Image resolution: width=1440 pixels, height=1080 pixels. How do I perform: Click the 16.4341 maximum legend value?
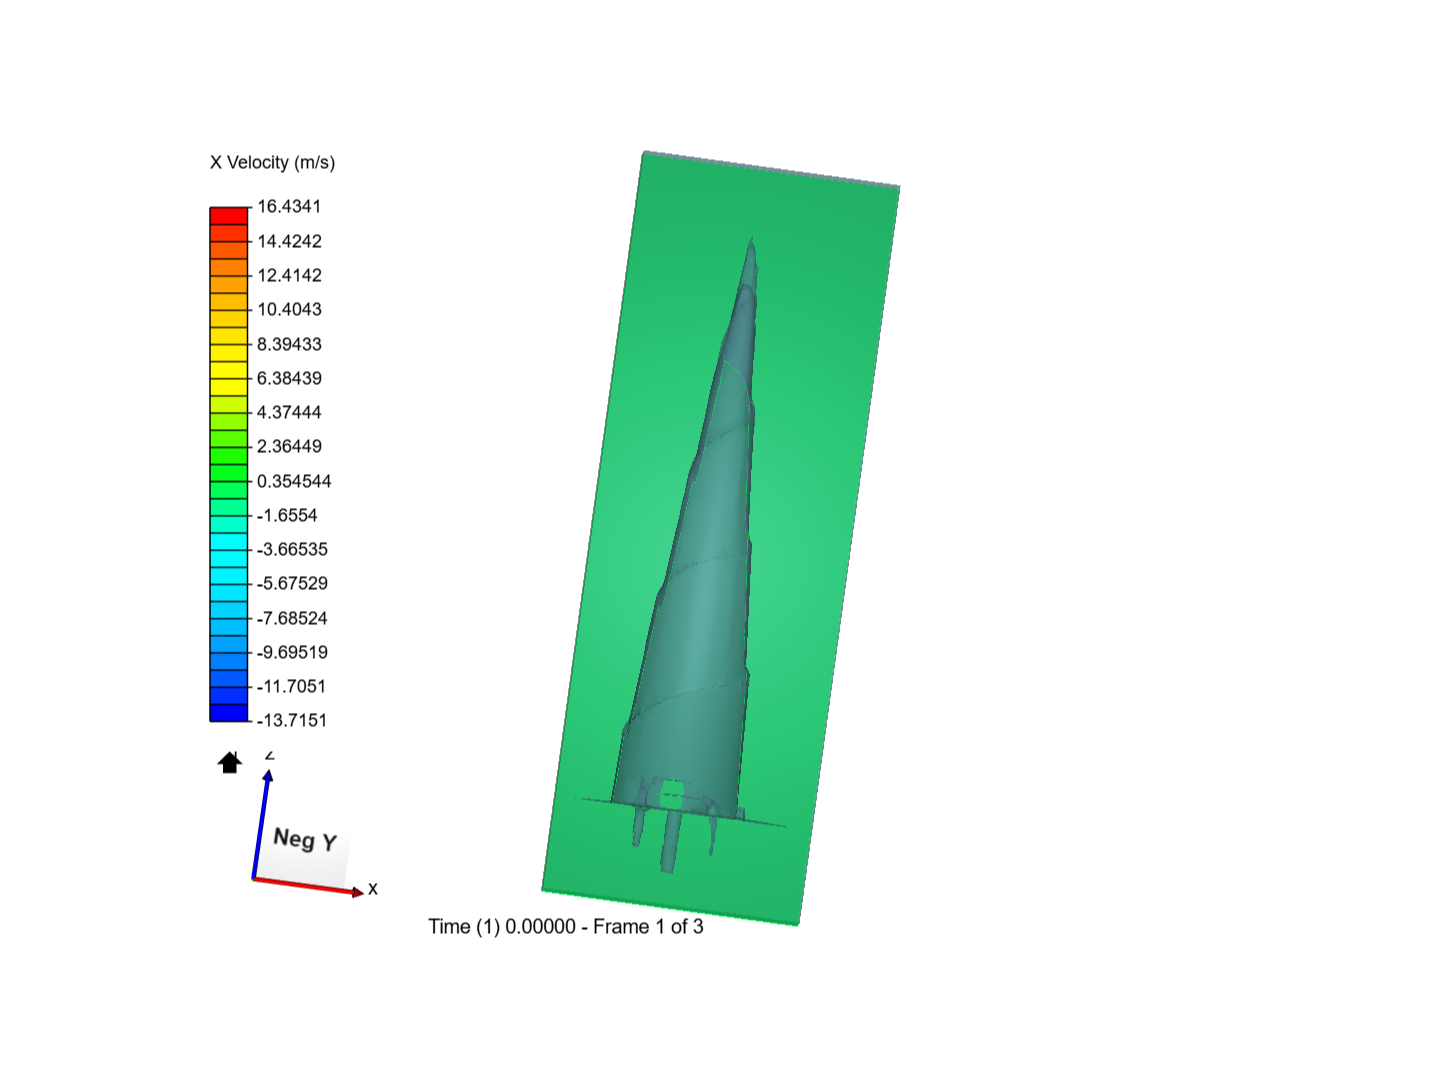click(289, 207)
